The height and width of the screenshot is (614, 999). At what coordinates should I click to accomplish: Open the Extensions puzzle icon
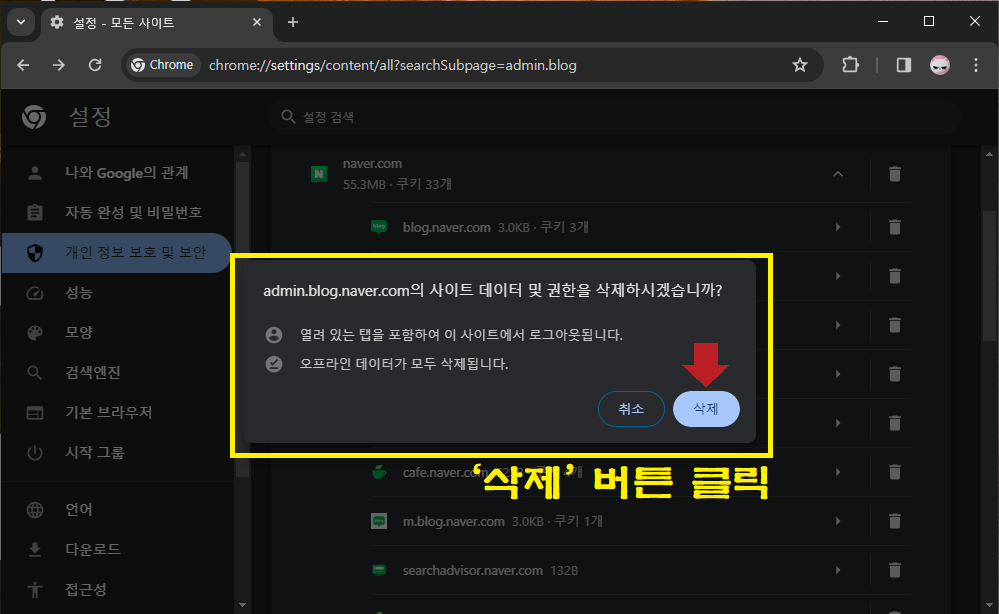pyautogui.click(x=851, y=65)
